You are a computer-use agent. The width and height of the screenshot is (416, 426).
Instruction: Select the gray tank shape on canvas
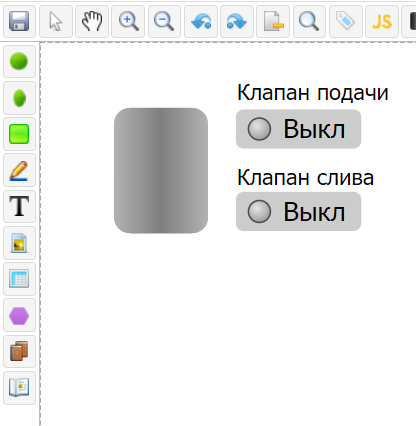click(x=161, y=170)
